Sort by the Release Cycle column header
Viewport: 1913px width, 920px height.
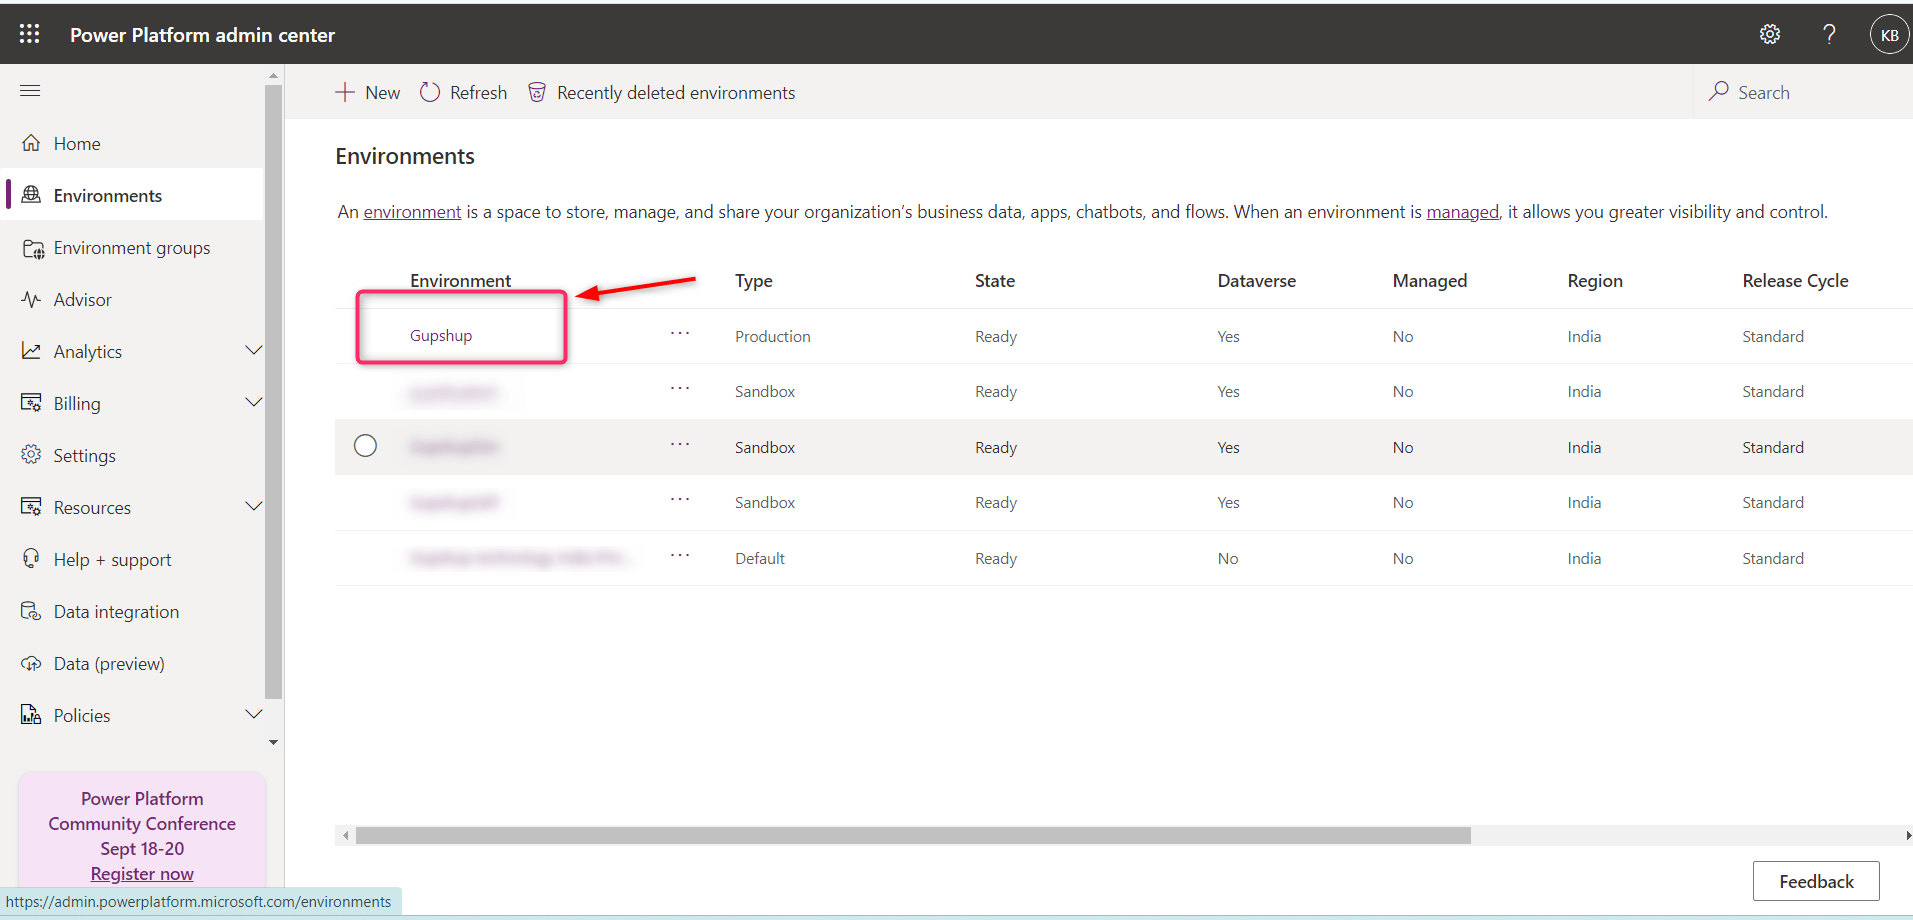1795,281
